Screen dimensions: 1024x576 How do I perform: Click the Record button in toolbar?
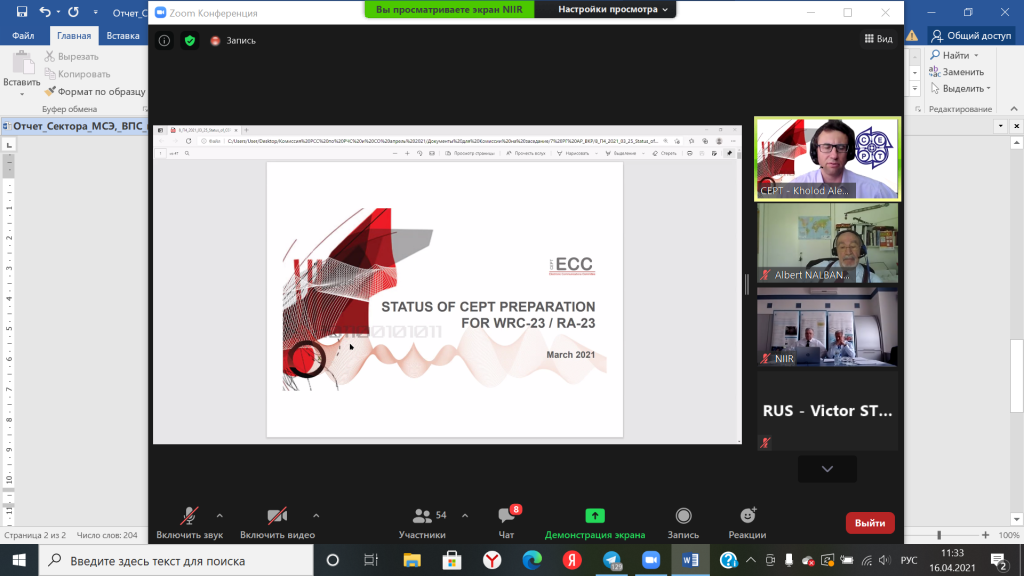(x=683, y=516)
